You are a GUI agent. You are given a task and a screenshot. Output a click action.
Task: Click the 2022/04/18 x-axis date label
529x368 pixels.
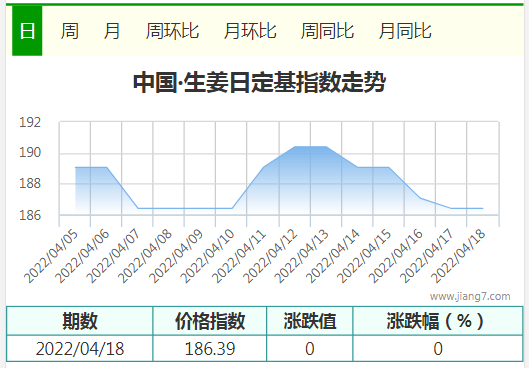(x=458, y=256)
